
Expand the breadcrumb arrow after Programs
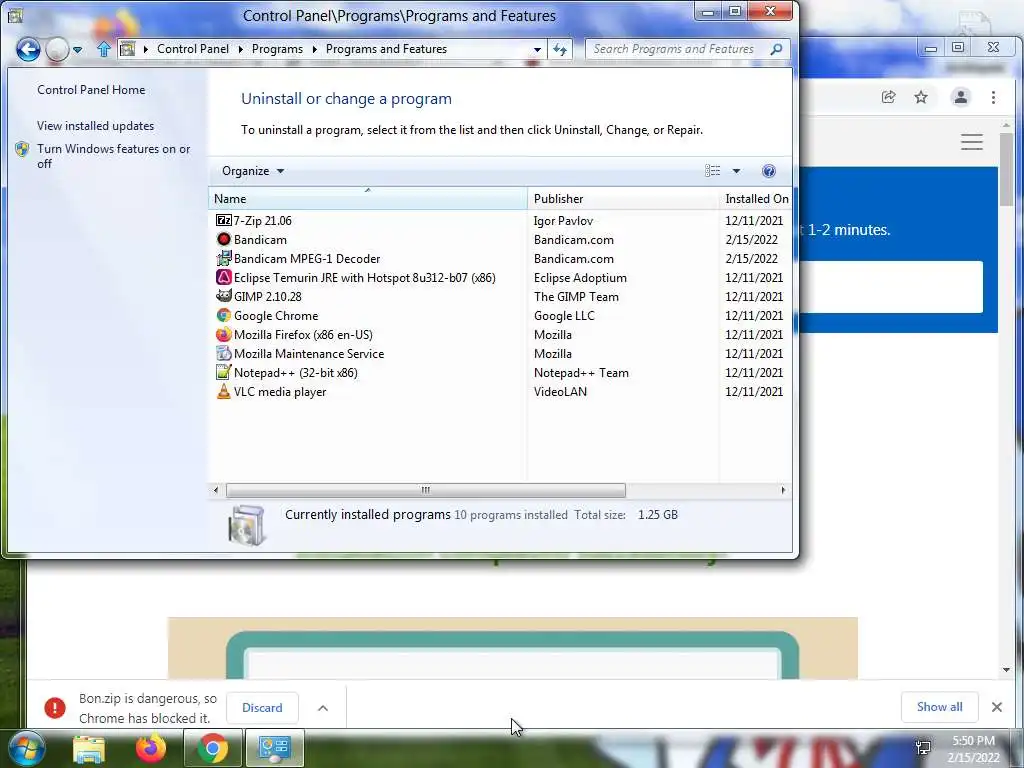tap(315, 50)
